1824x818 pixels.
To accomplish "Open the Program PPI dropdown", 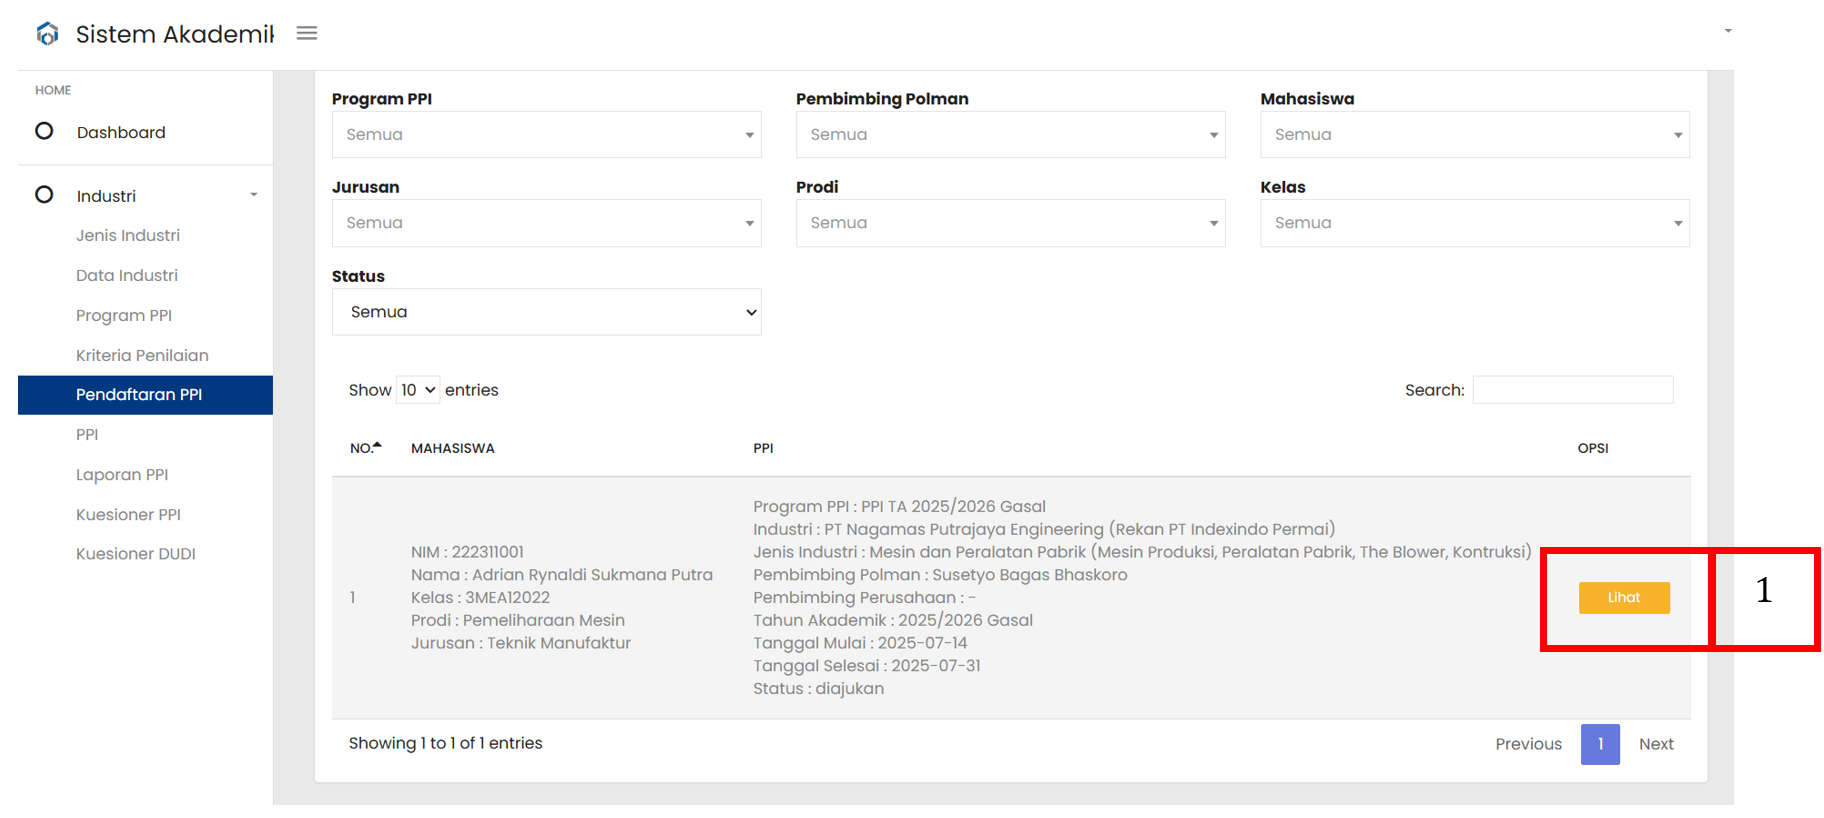I will click(x=546, y=134).
